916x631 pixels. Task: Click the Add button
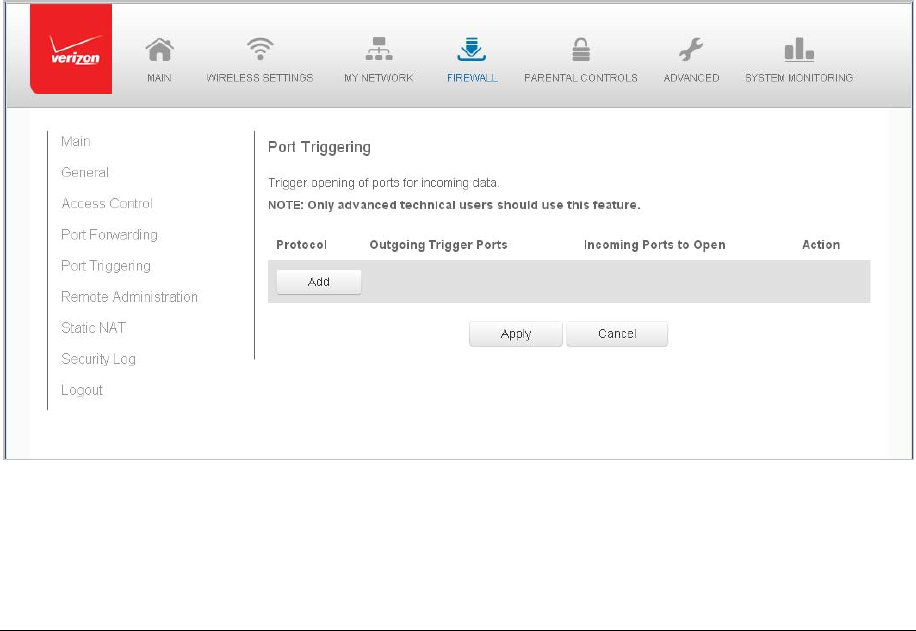click(319, 282)
